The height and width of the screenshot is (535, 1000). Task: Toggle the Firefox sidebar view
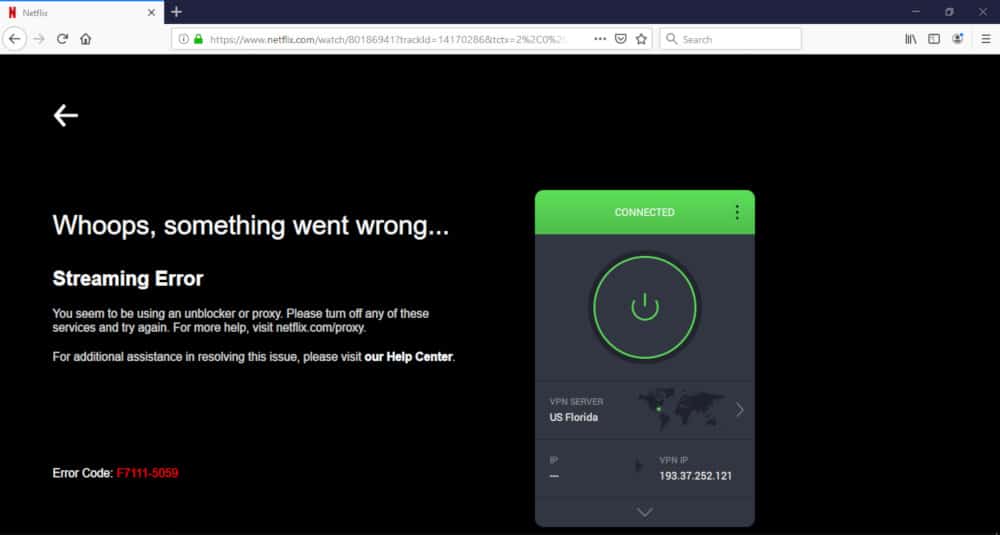point(934,39)
